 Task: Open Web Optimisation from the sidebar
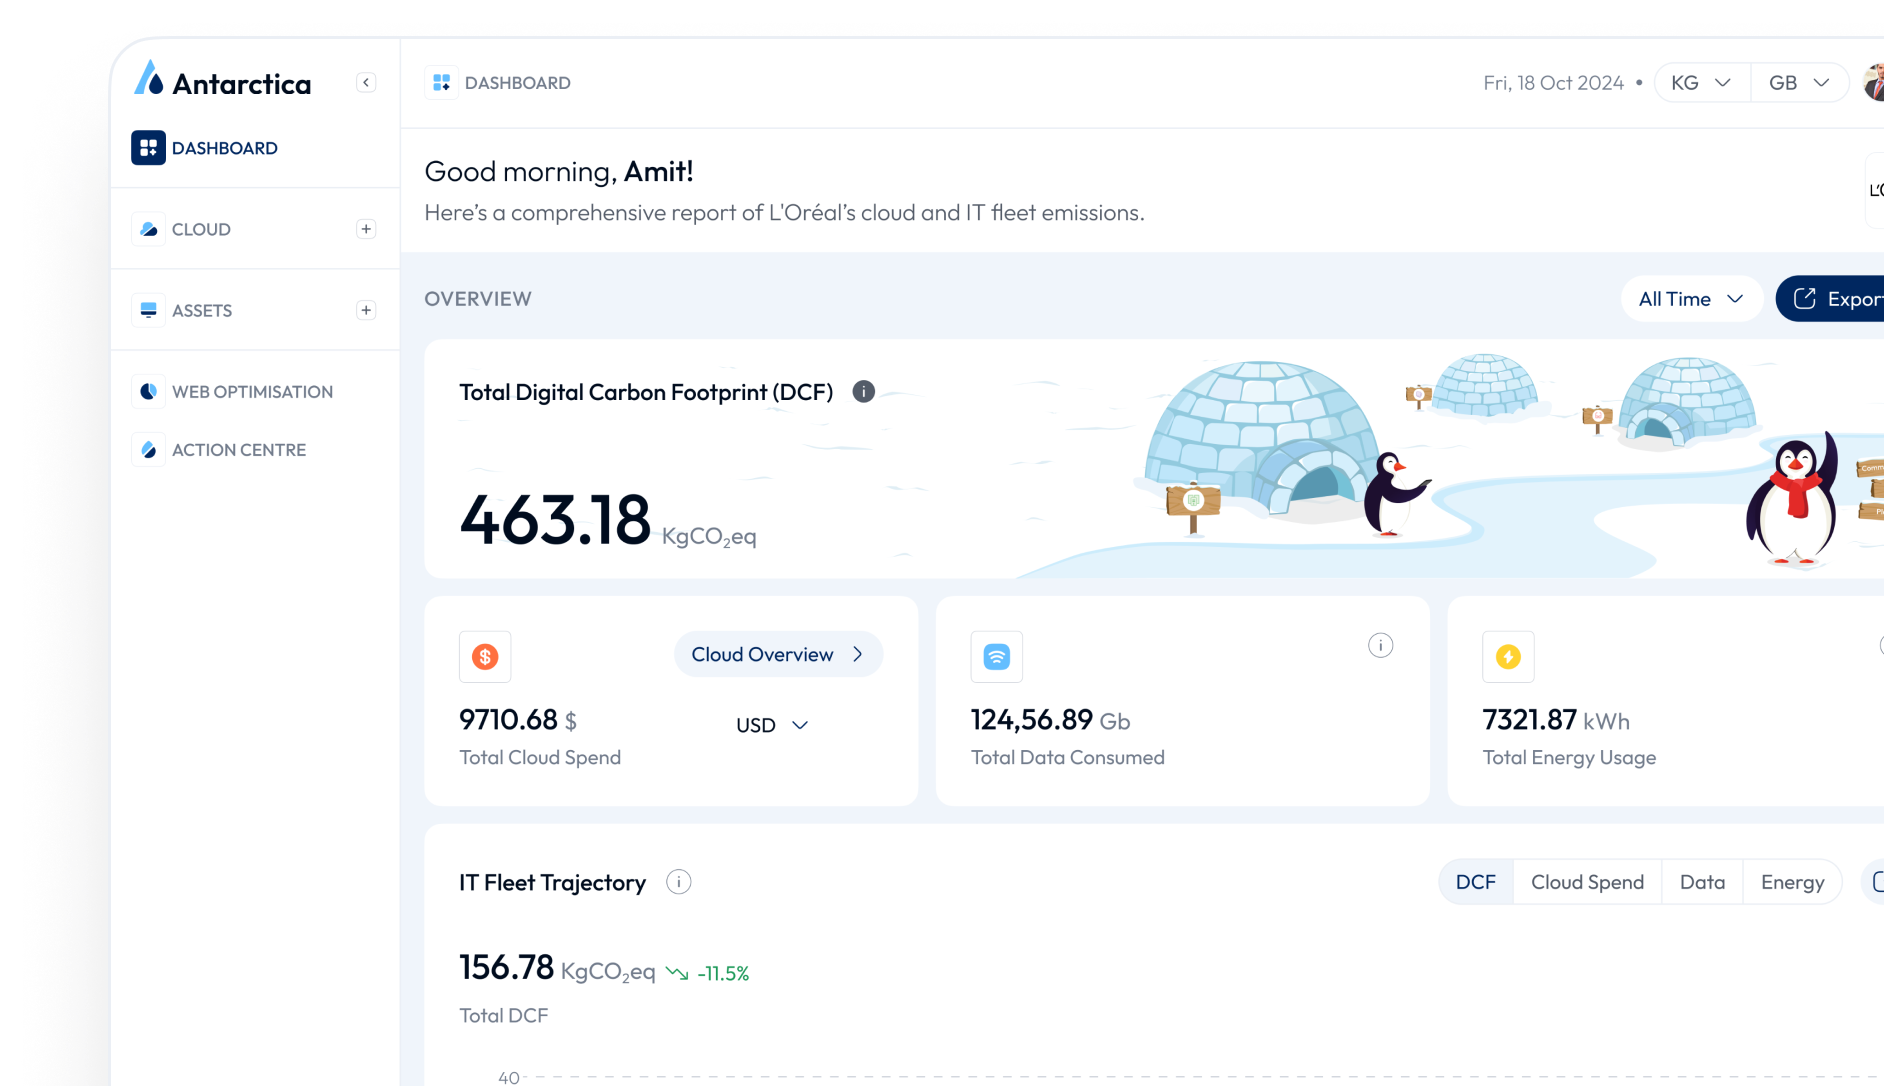252,392
